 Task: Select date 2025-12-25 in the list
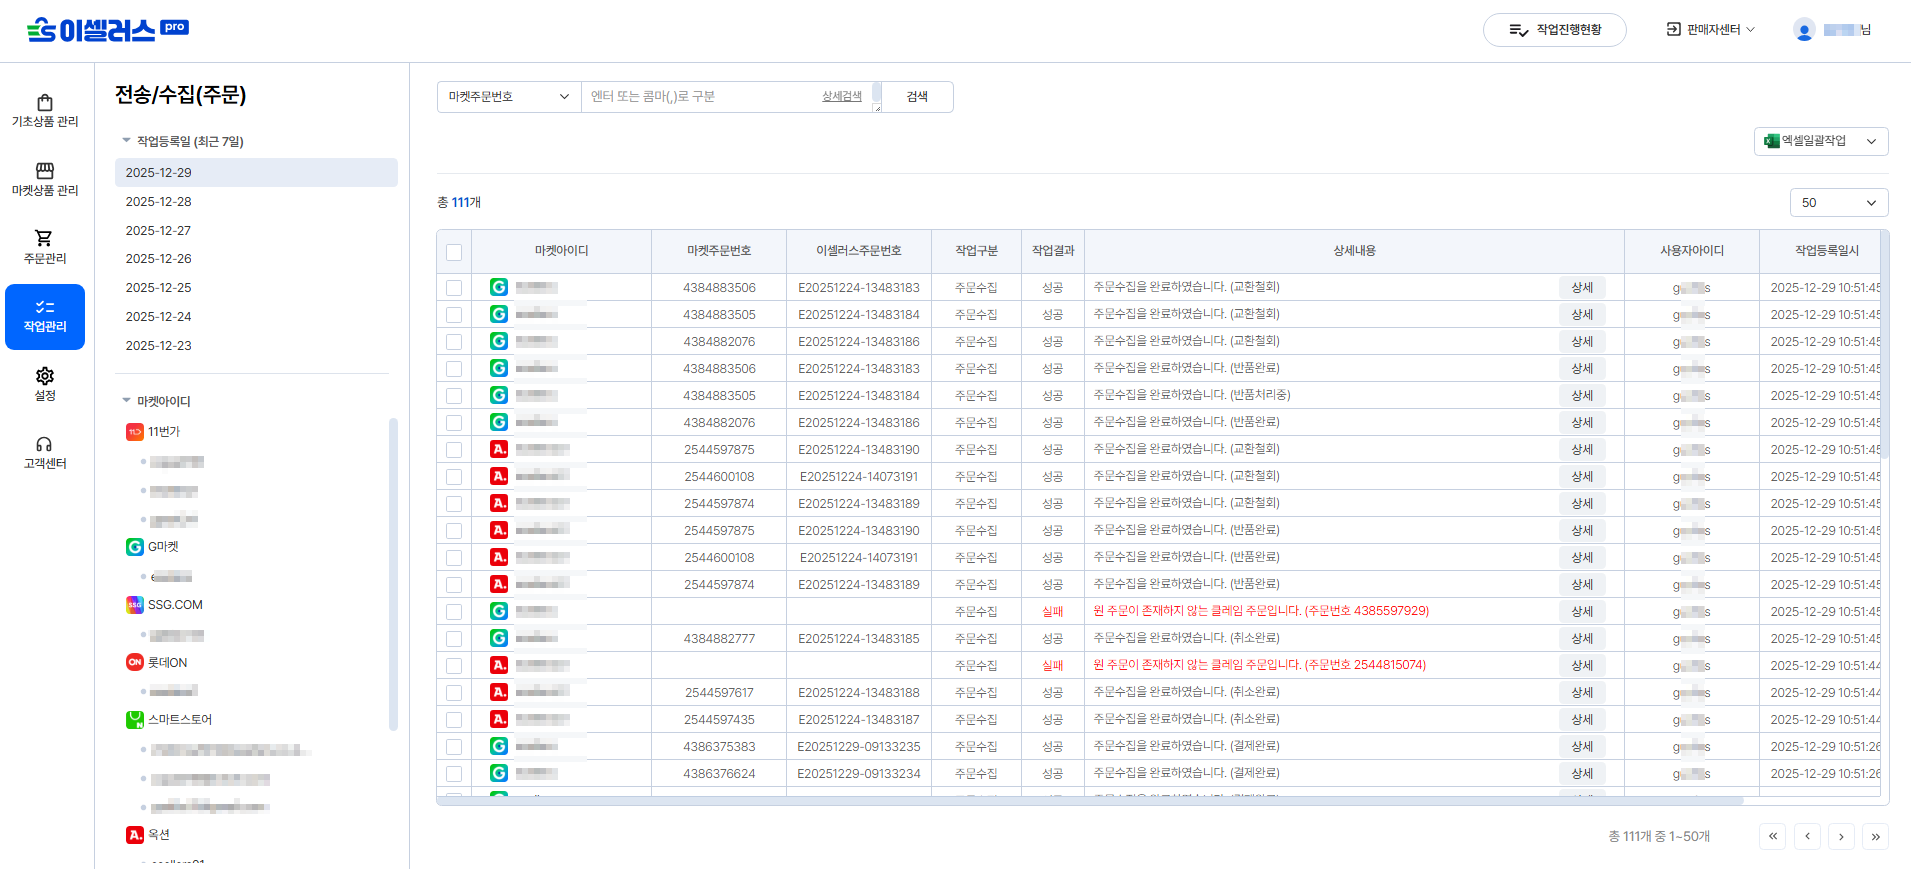click(x=256, y=288)
